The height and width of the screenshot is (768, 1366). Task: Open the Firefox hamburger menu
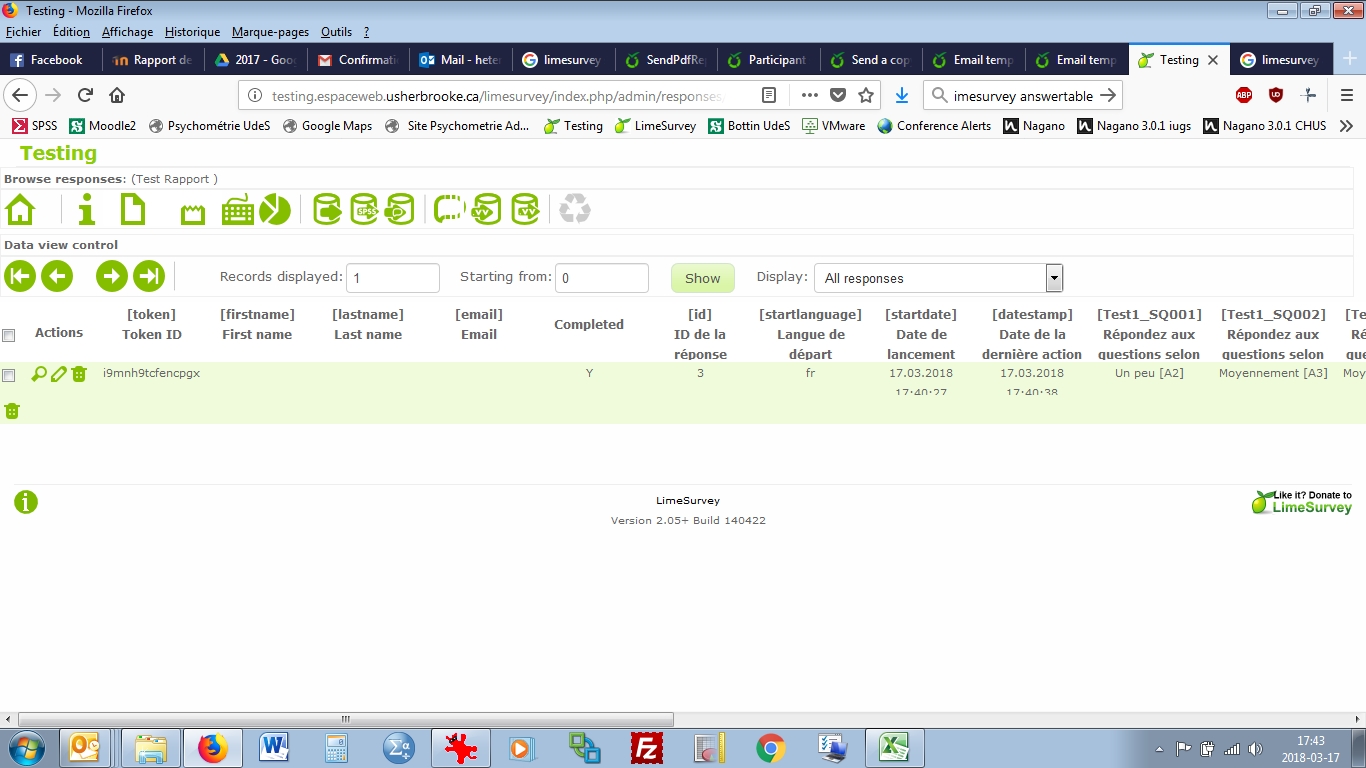pos(1347,95)
